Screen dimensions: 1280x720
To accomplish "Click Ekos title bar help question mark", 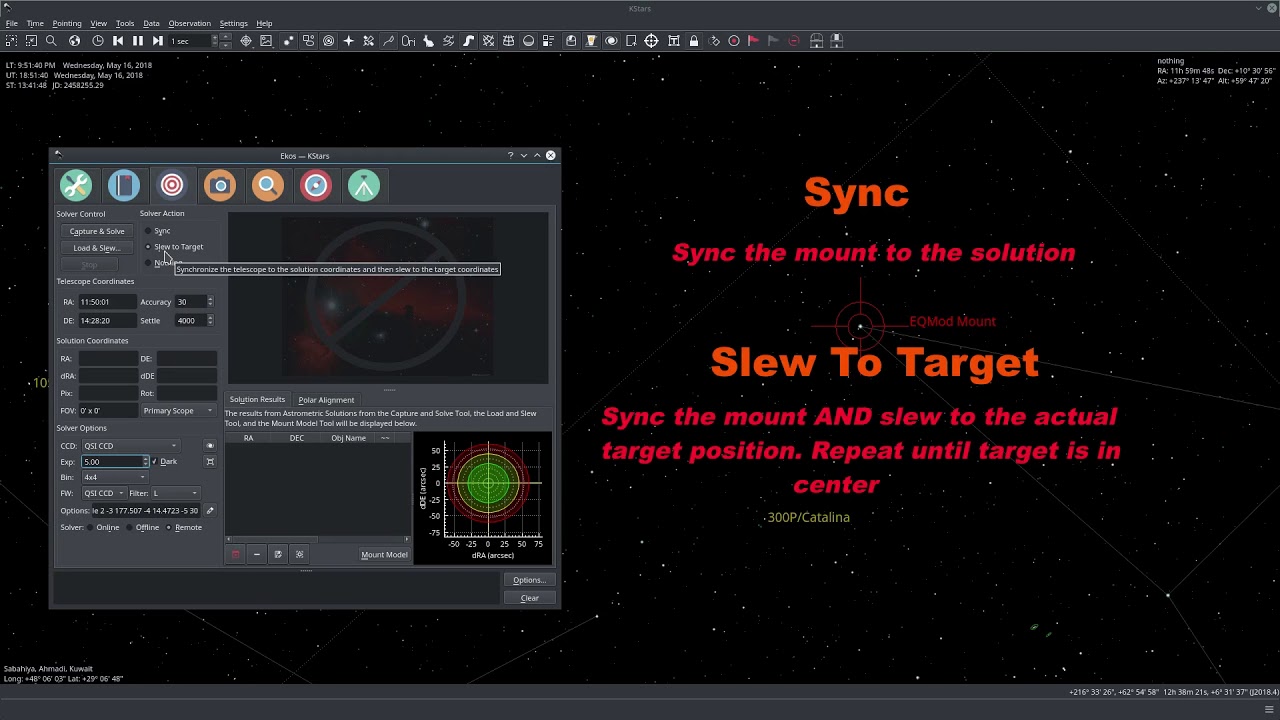I will (x=511, y=156).
